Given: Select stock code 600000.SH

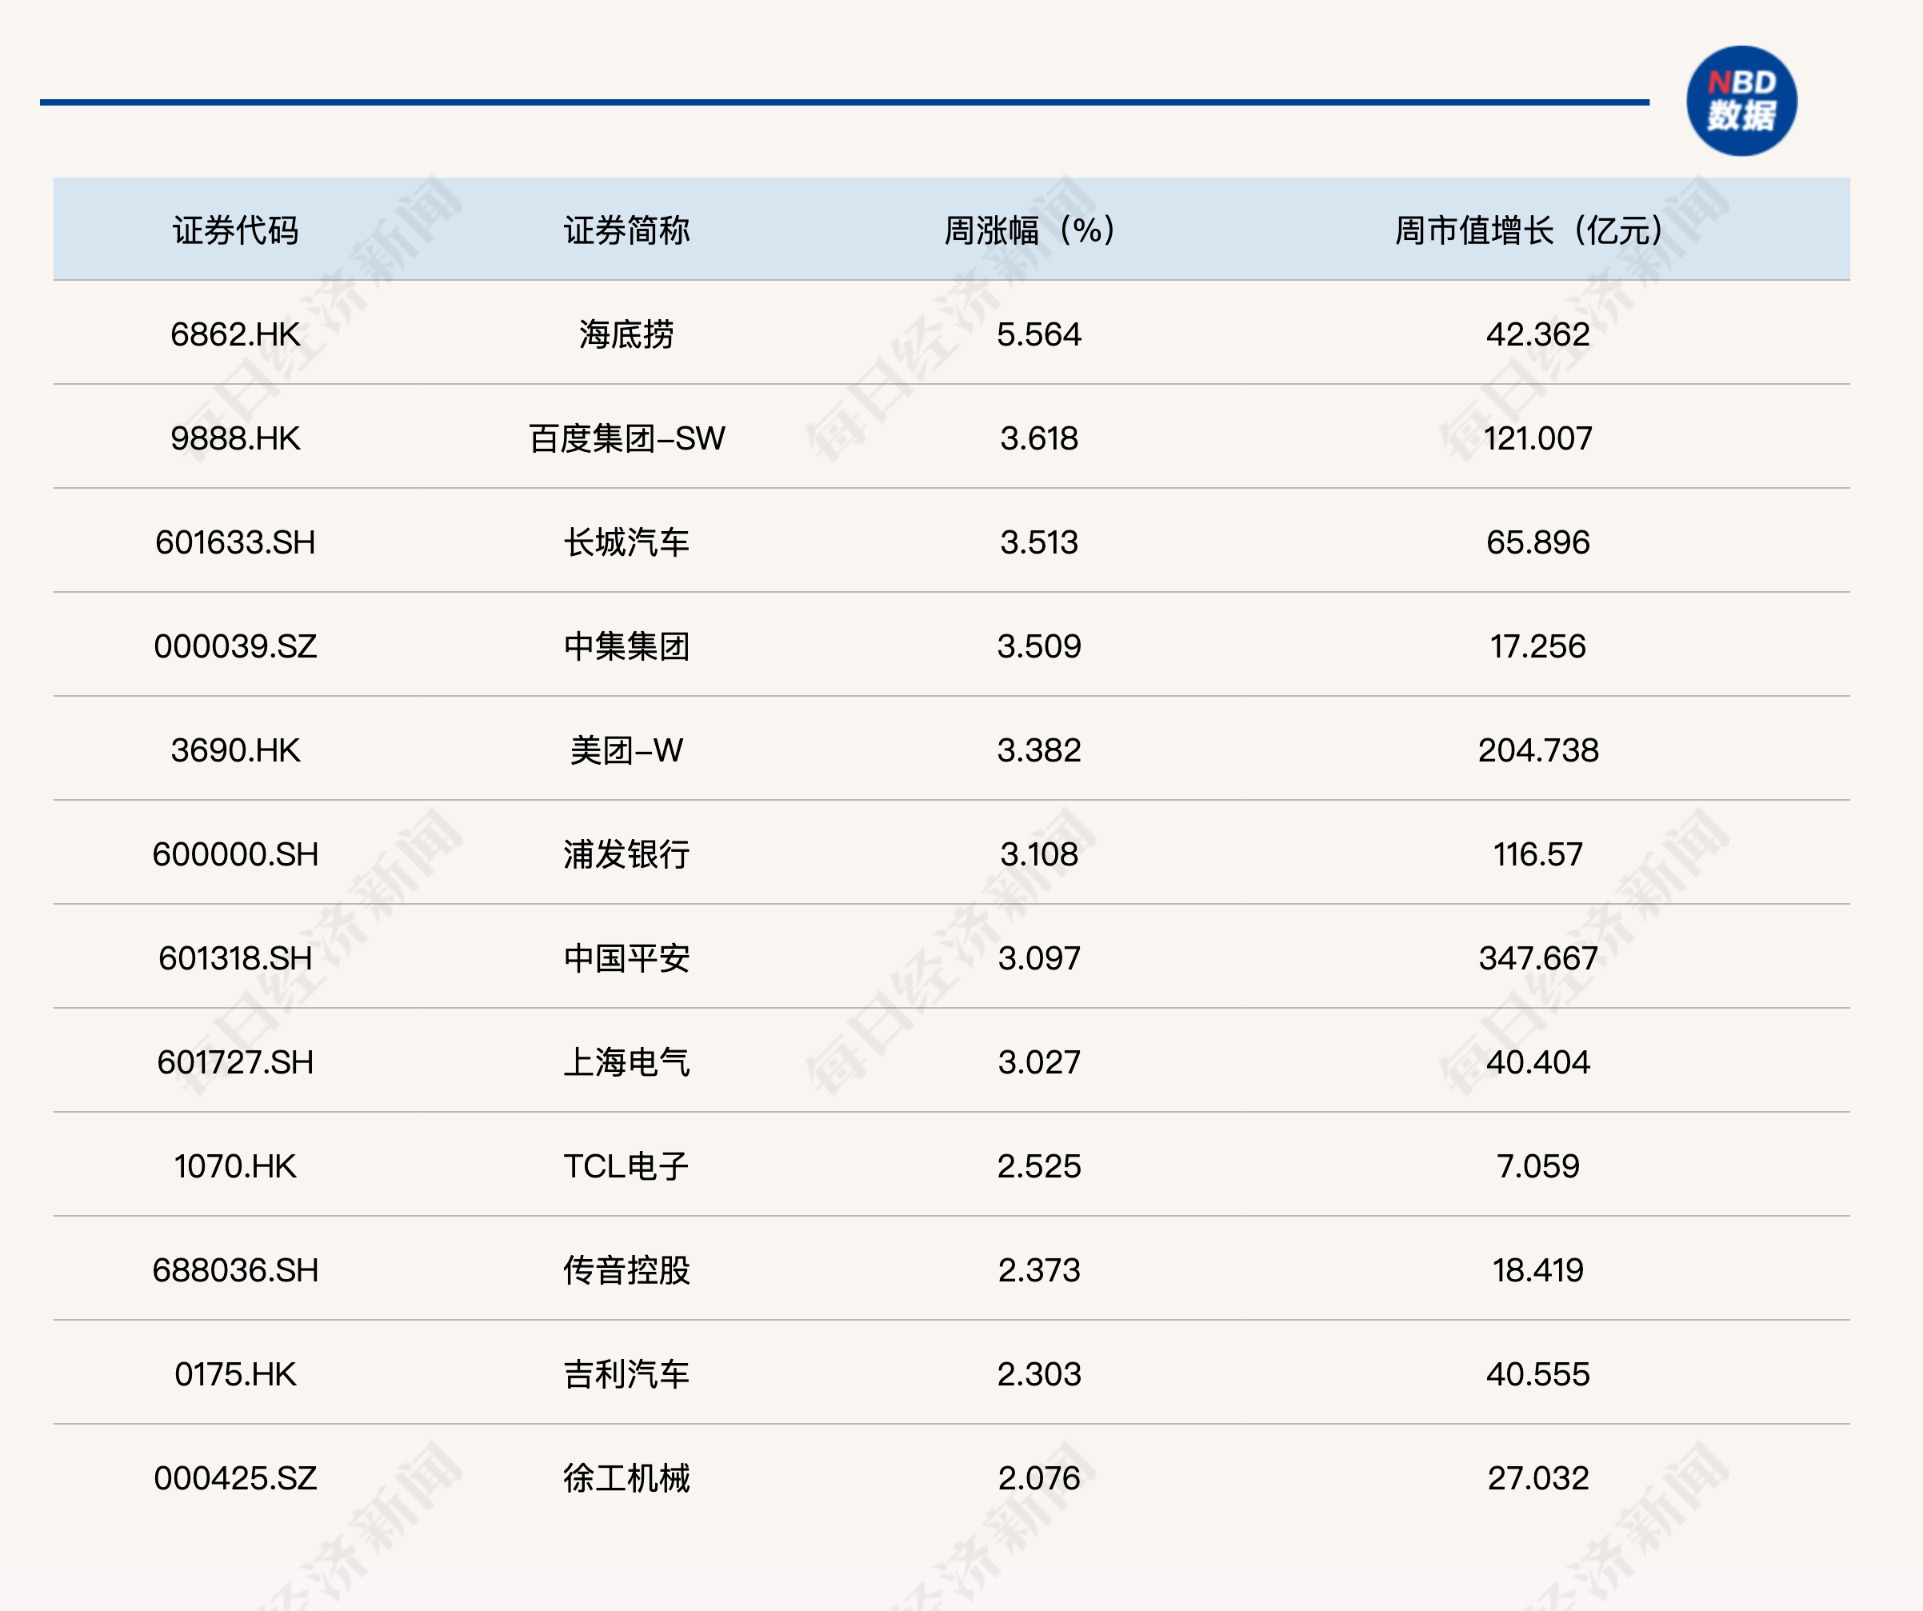Looking at the screenshot, I should click(235, 854).
